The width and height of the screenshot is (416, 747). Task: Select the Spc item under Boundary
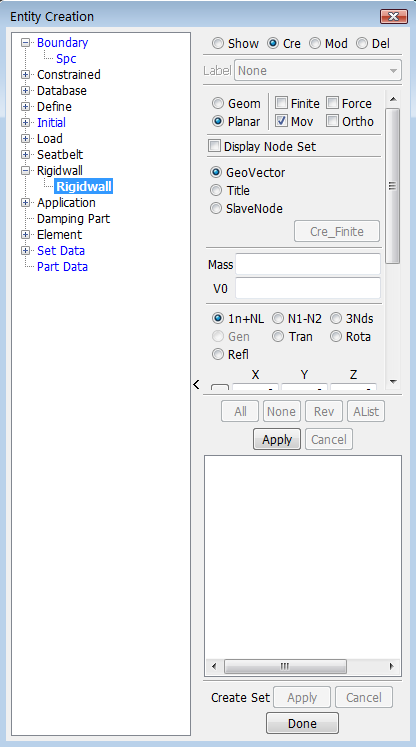(x=66, y=59)
